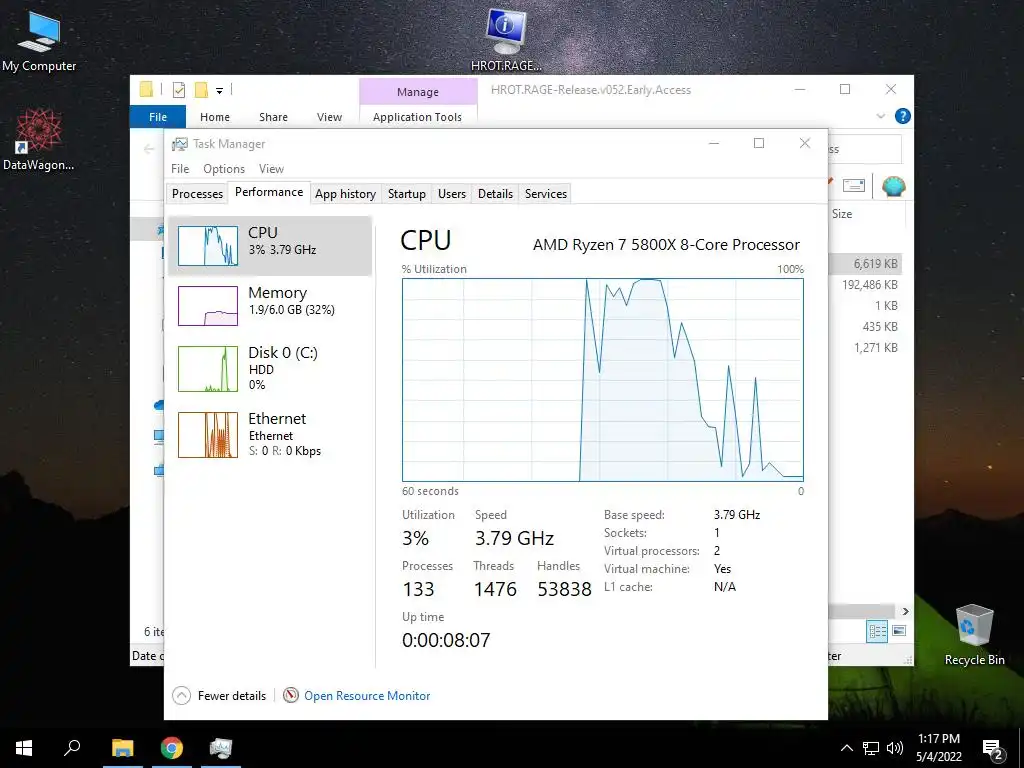Select the 6,619 KB file row
Screen dimensions: 1024x768
(x=865, y=264)
